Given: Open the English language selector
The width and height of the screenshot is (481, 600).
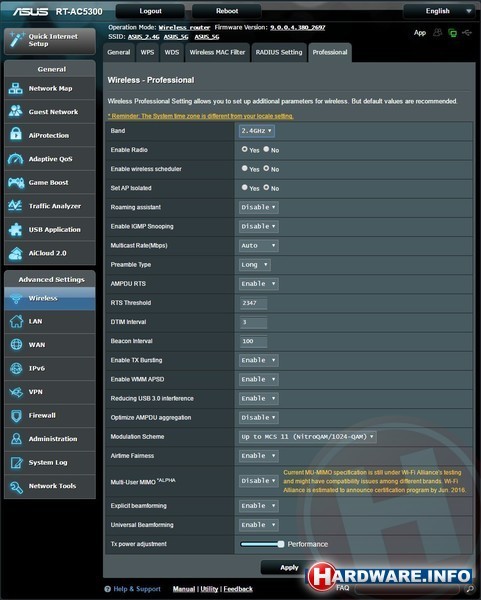Looking at the screenshot, I should [x=440, y=11].
